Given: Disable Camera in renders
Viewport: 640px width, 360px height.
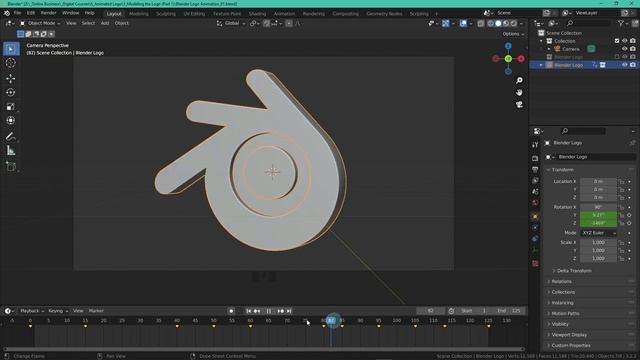Looking at the screenshot, I should (x=633, y=49).
